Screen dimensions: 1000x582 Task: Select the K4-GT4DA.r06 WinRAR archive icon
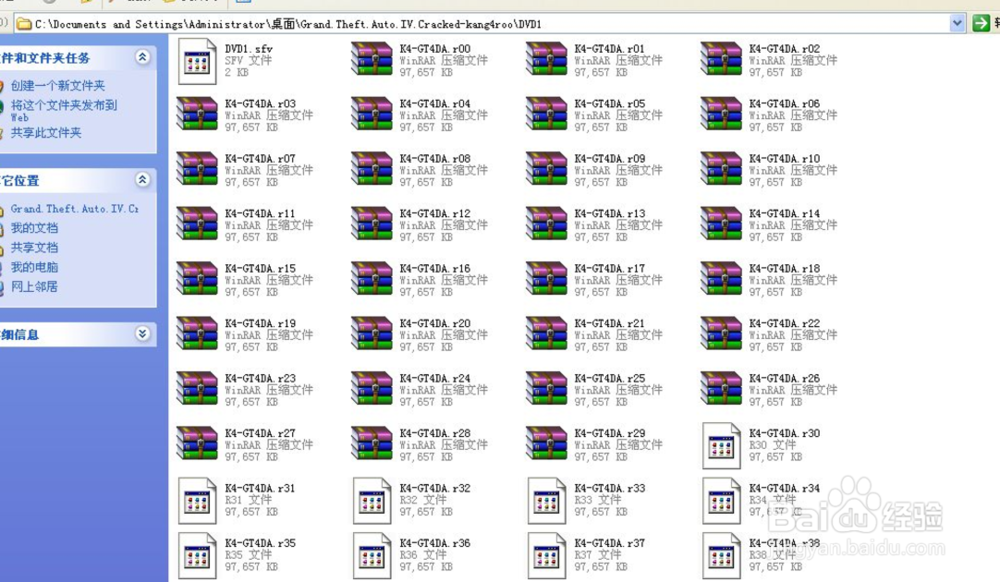coord(721,114)
